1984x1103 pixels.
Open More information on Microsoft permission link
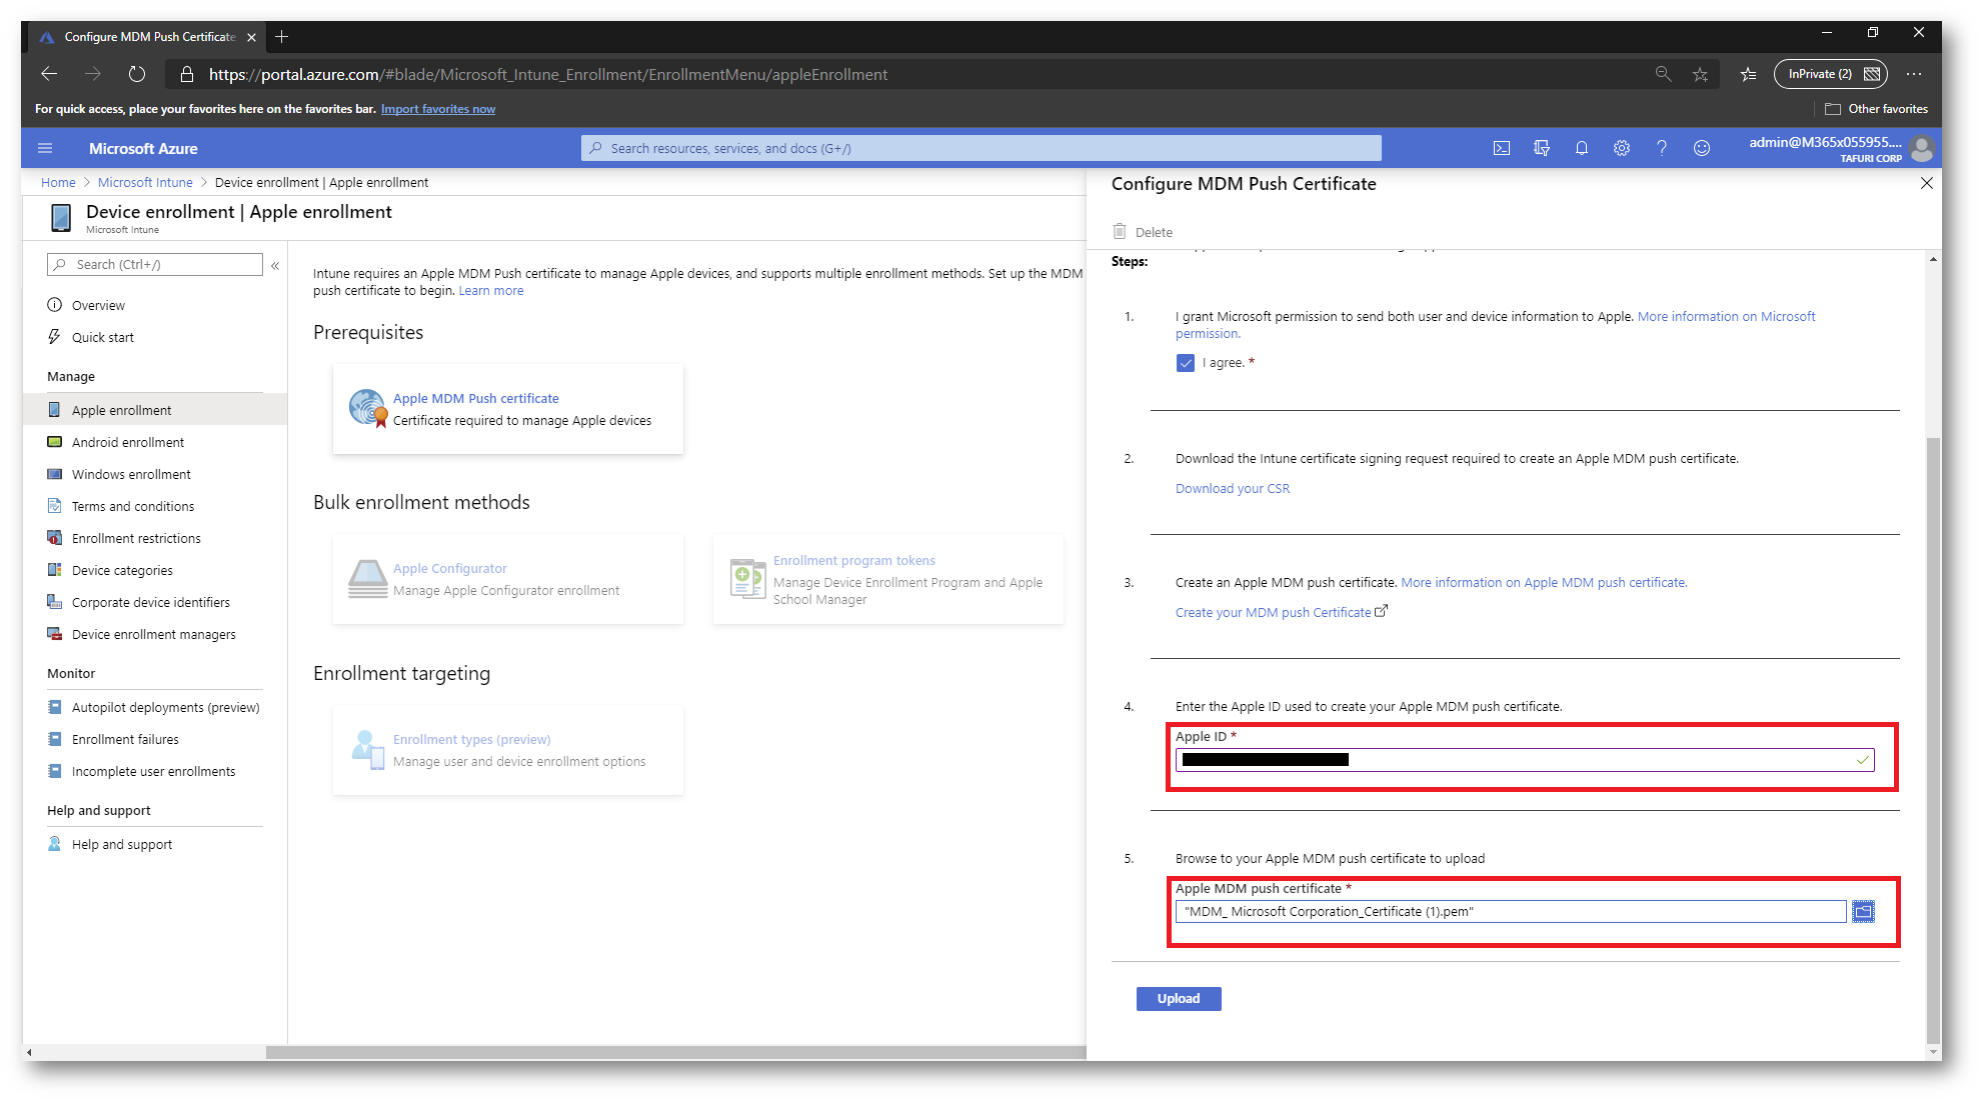[1495, 325]
